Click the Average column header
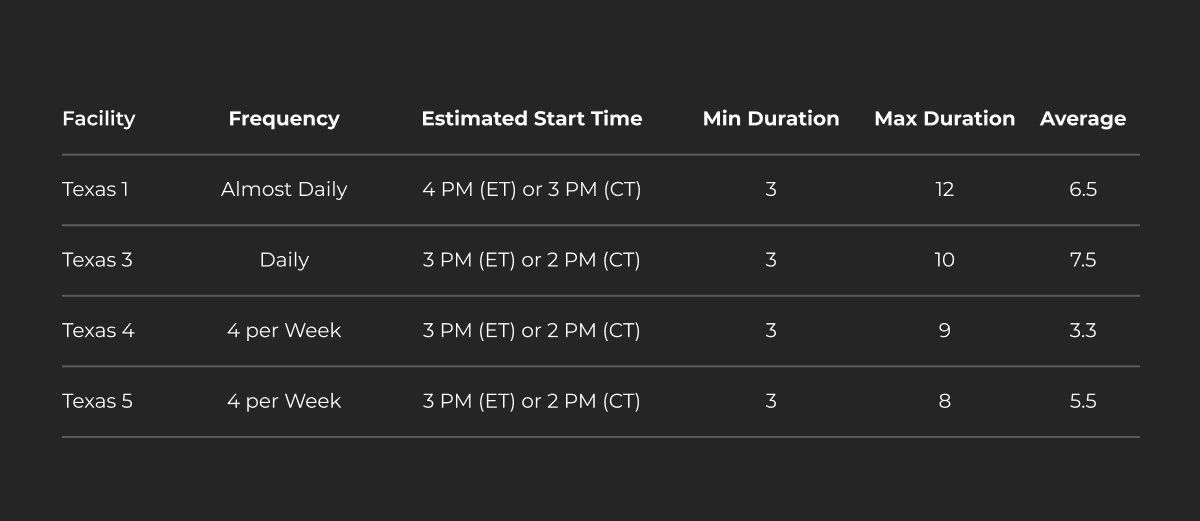The width and height of the screenshot is (1200, 521). (x=1082, y=118)
